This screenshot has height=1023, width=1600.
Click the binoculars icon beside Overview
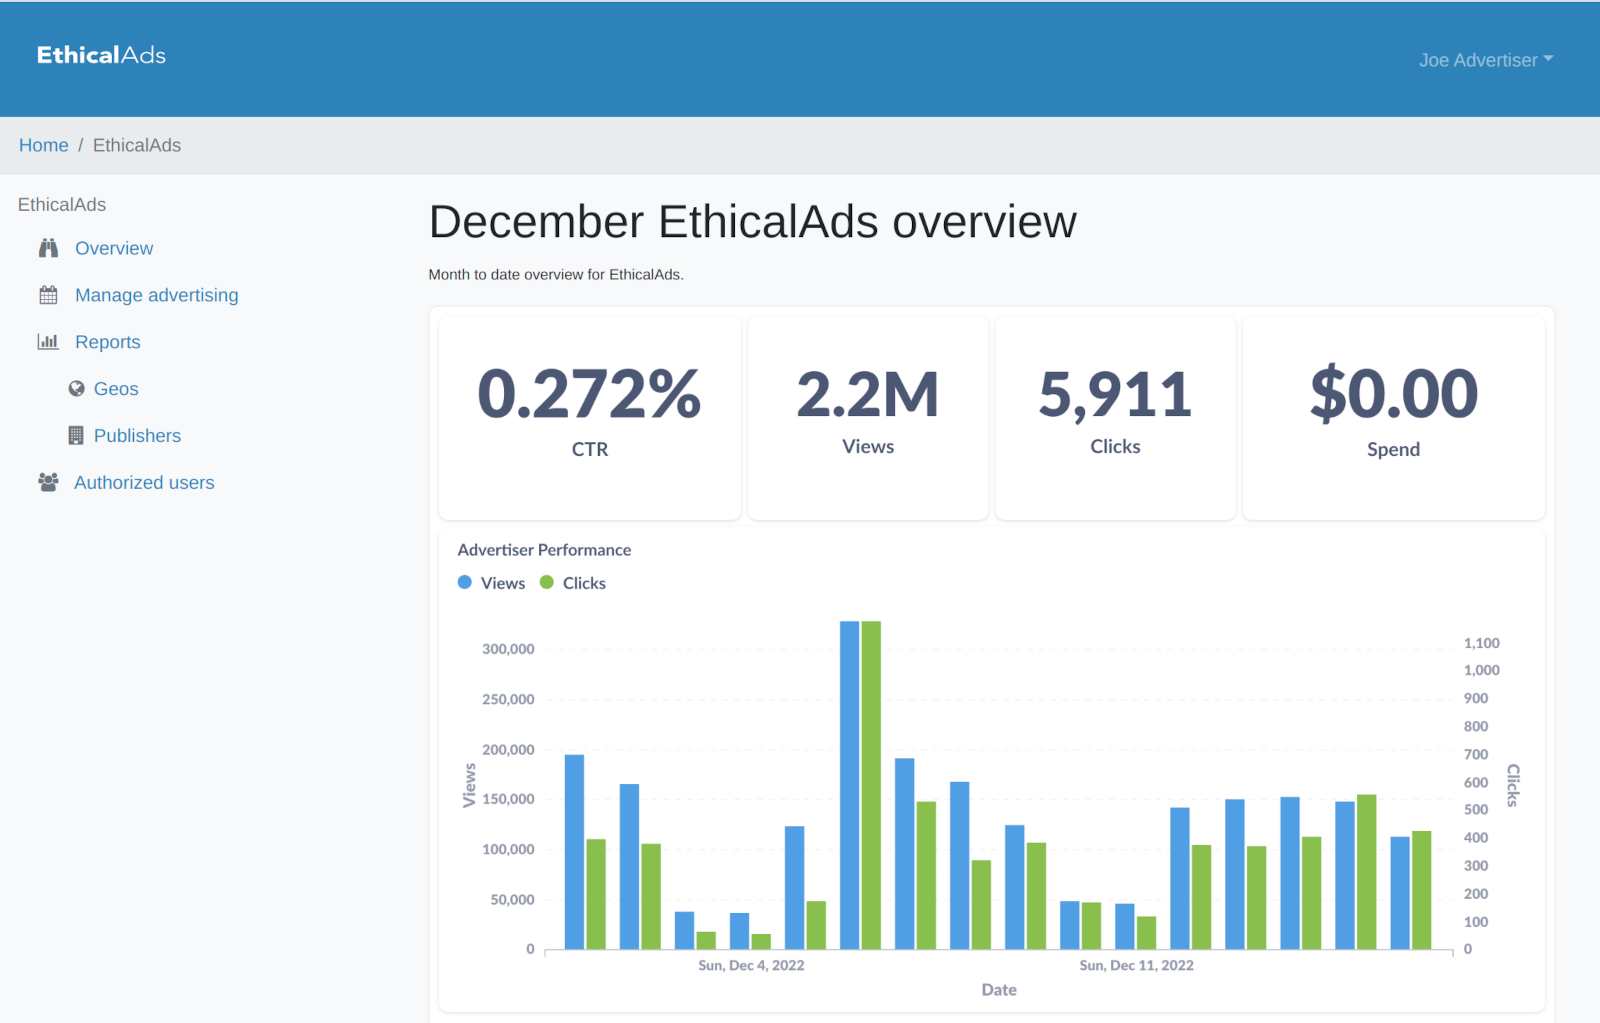pyautogui.click(x=48, y=248)
